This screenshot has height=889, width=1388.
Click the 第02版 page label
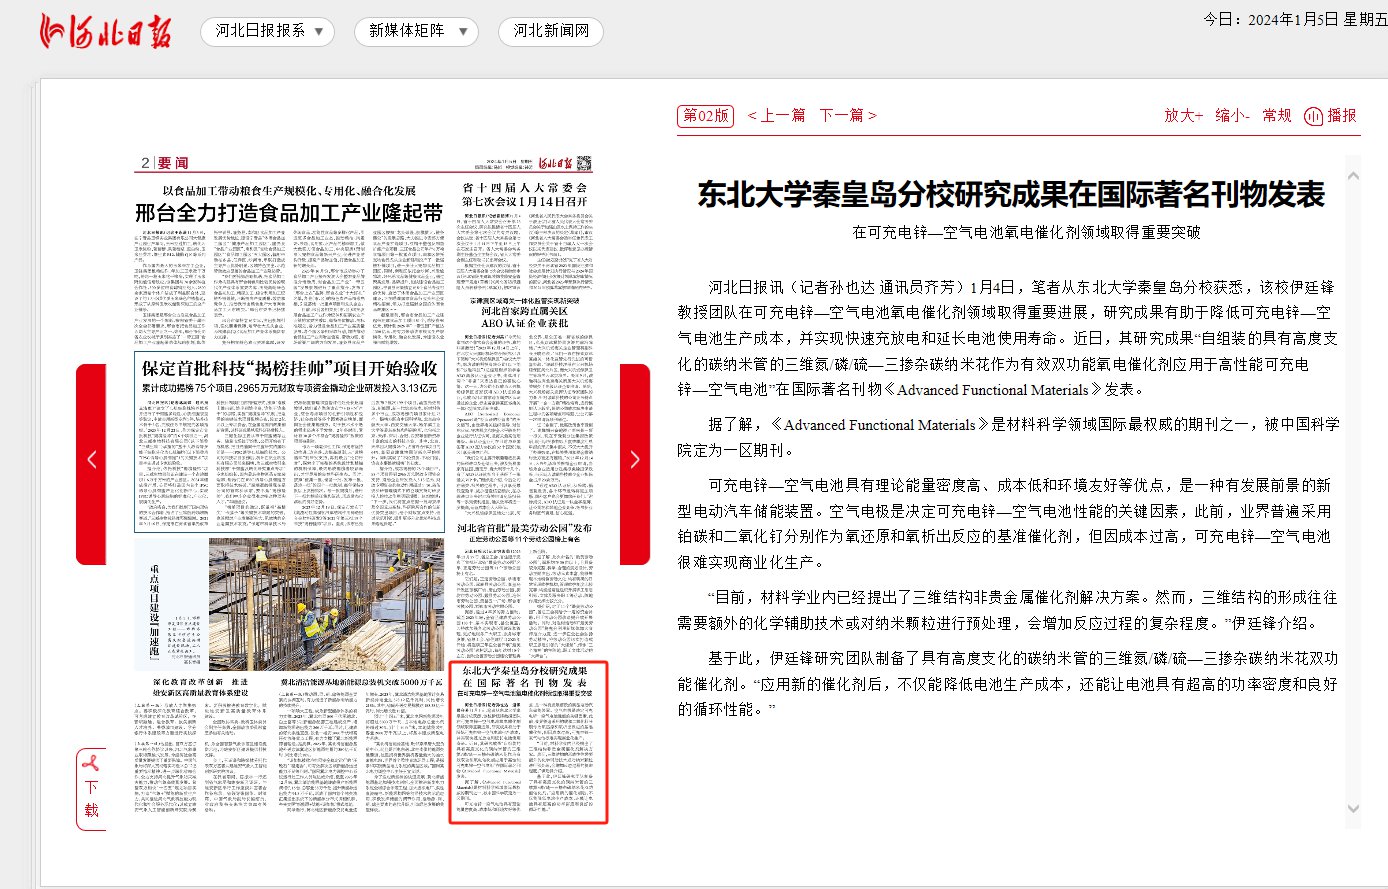point(705,116)
